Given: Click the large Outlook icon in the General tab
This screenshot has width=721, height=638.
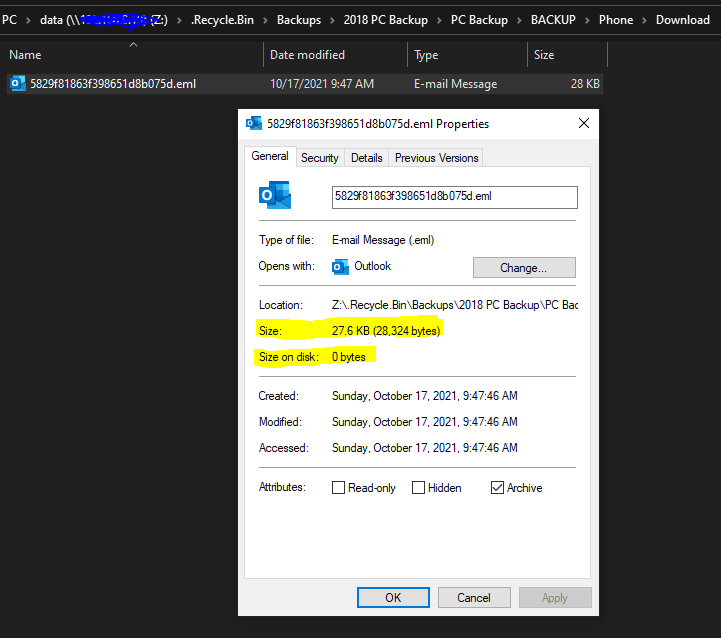Looking at the screenshot, I should click(x=275, y=195).
